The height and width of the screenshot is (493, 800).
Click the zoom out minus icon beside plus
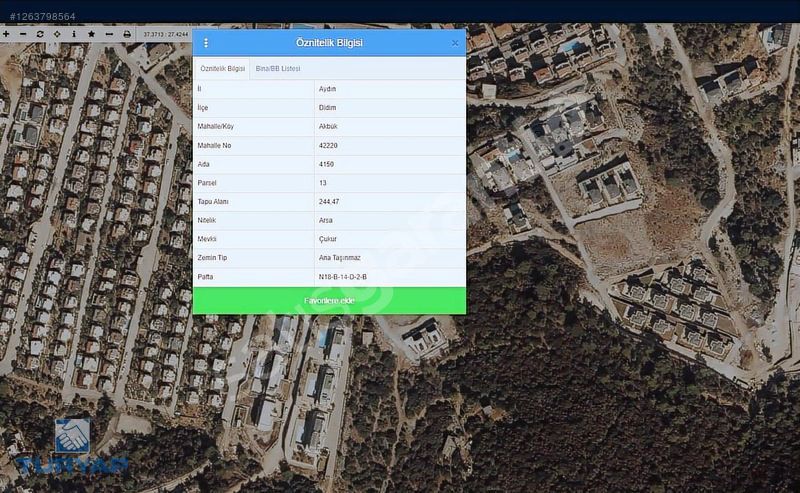point(23,34)
